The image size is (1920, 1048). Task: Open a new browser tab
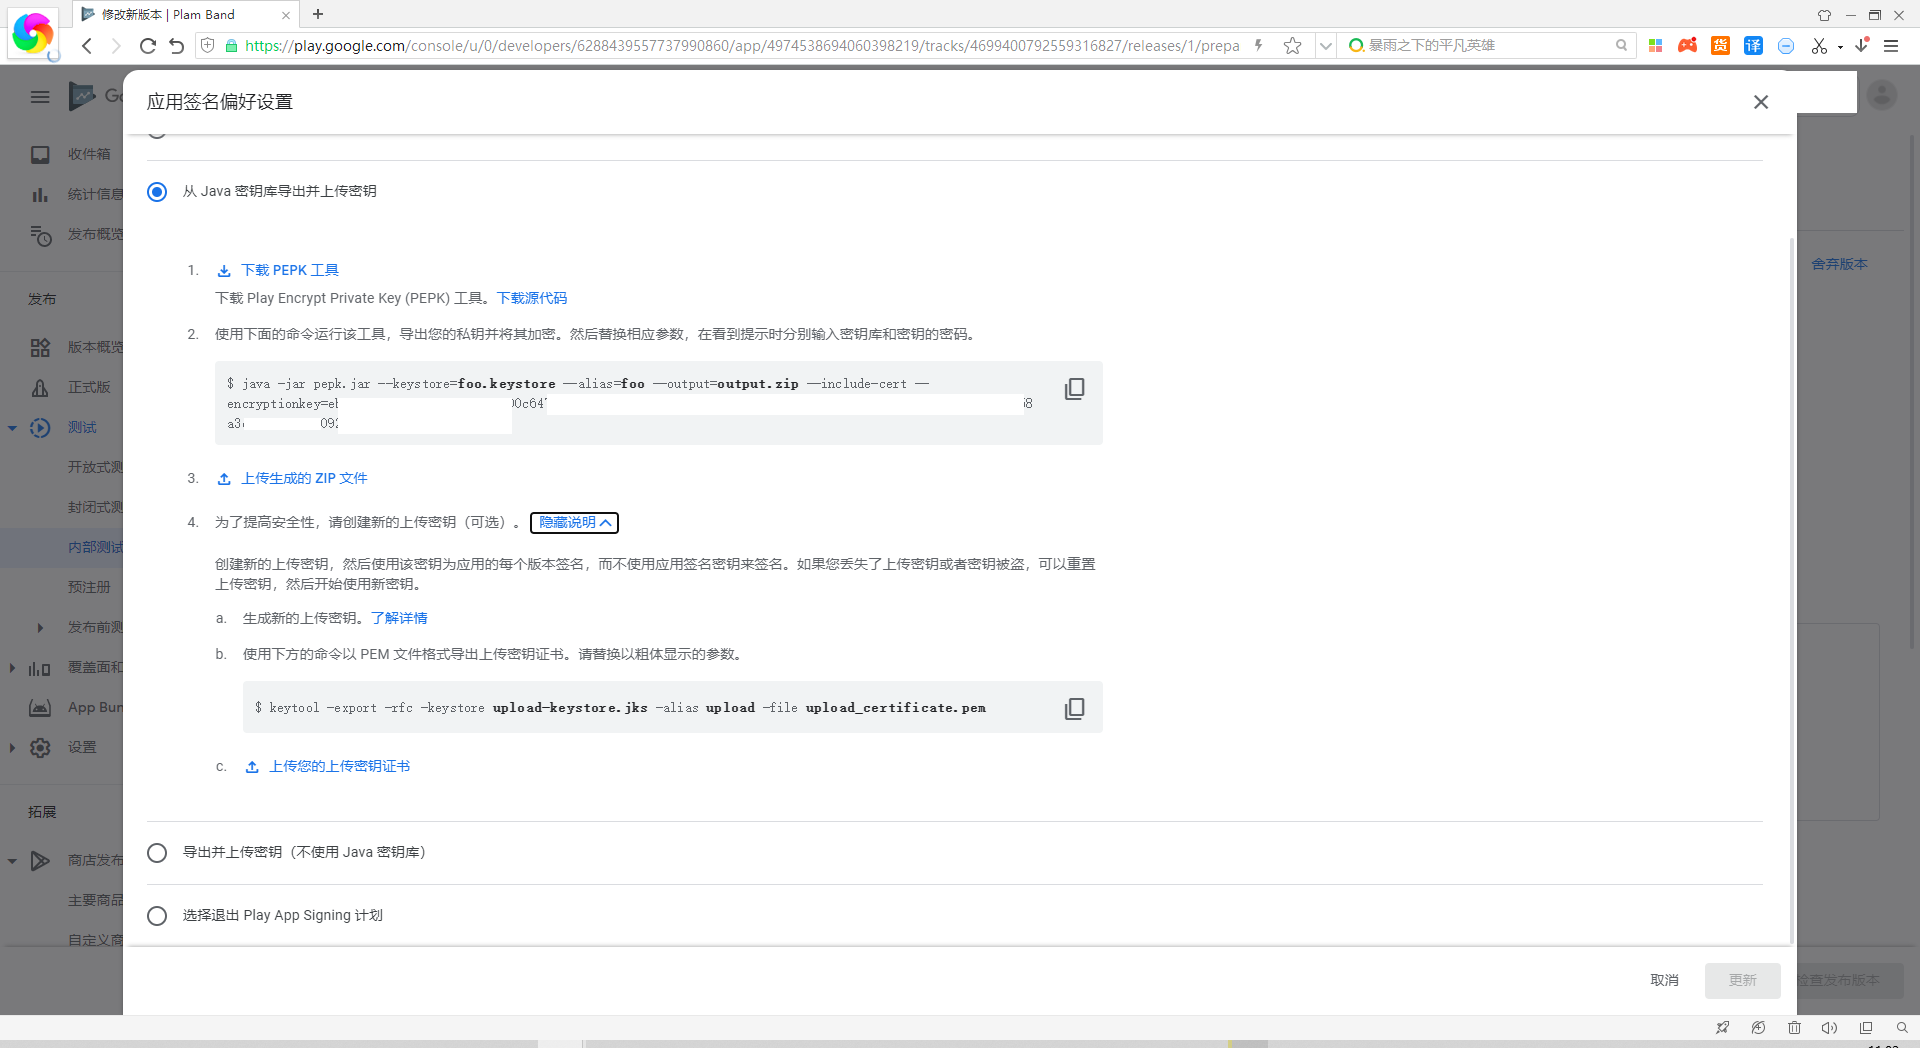pyautogui.click(x=318, y=14)
